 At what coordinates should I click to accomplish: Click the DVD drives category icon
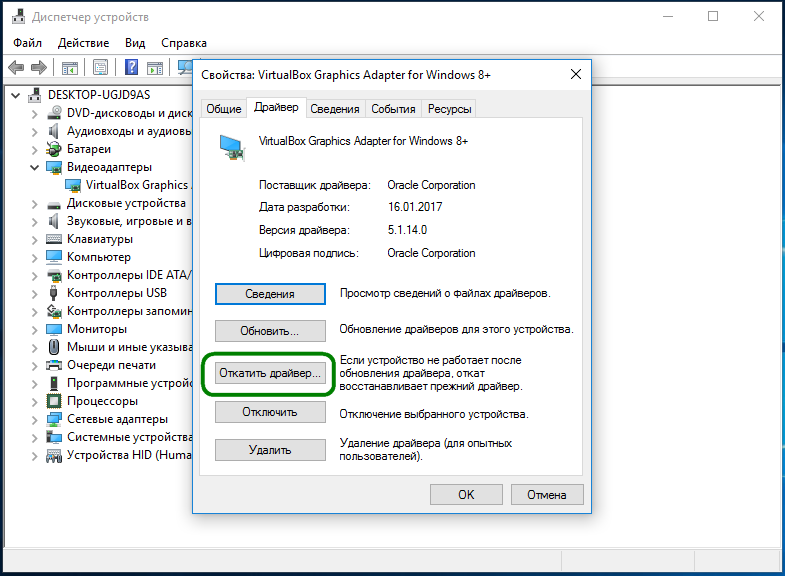click(54, 113)
